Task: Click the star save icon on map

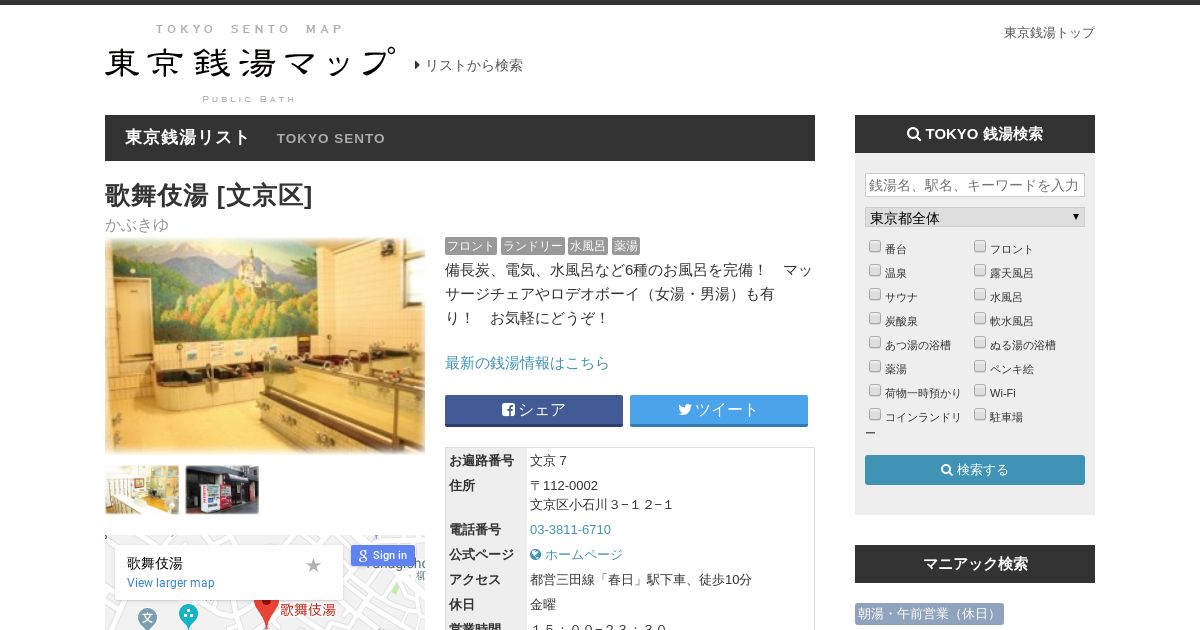Action: (x=313, y=566)
